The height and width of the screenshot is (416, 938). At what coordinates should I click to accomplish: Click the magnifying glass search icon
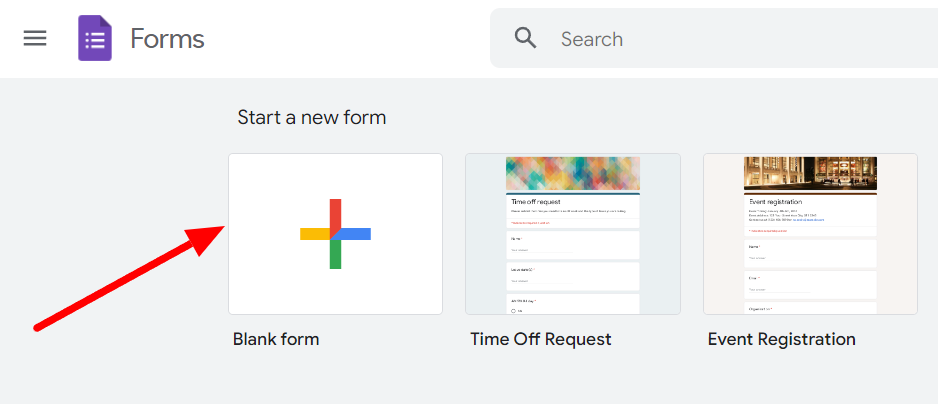[526, 38]
